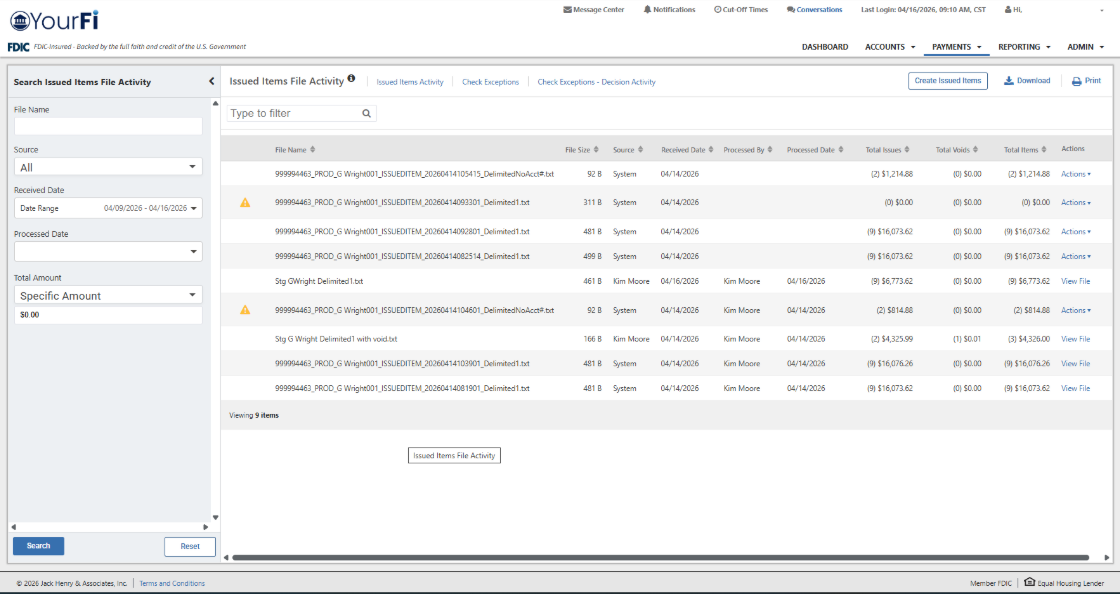Switch to Check Exceptions tab
Screen dimensions: 1120x594
pos(491,82)
